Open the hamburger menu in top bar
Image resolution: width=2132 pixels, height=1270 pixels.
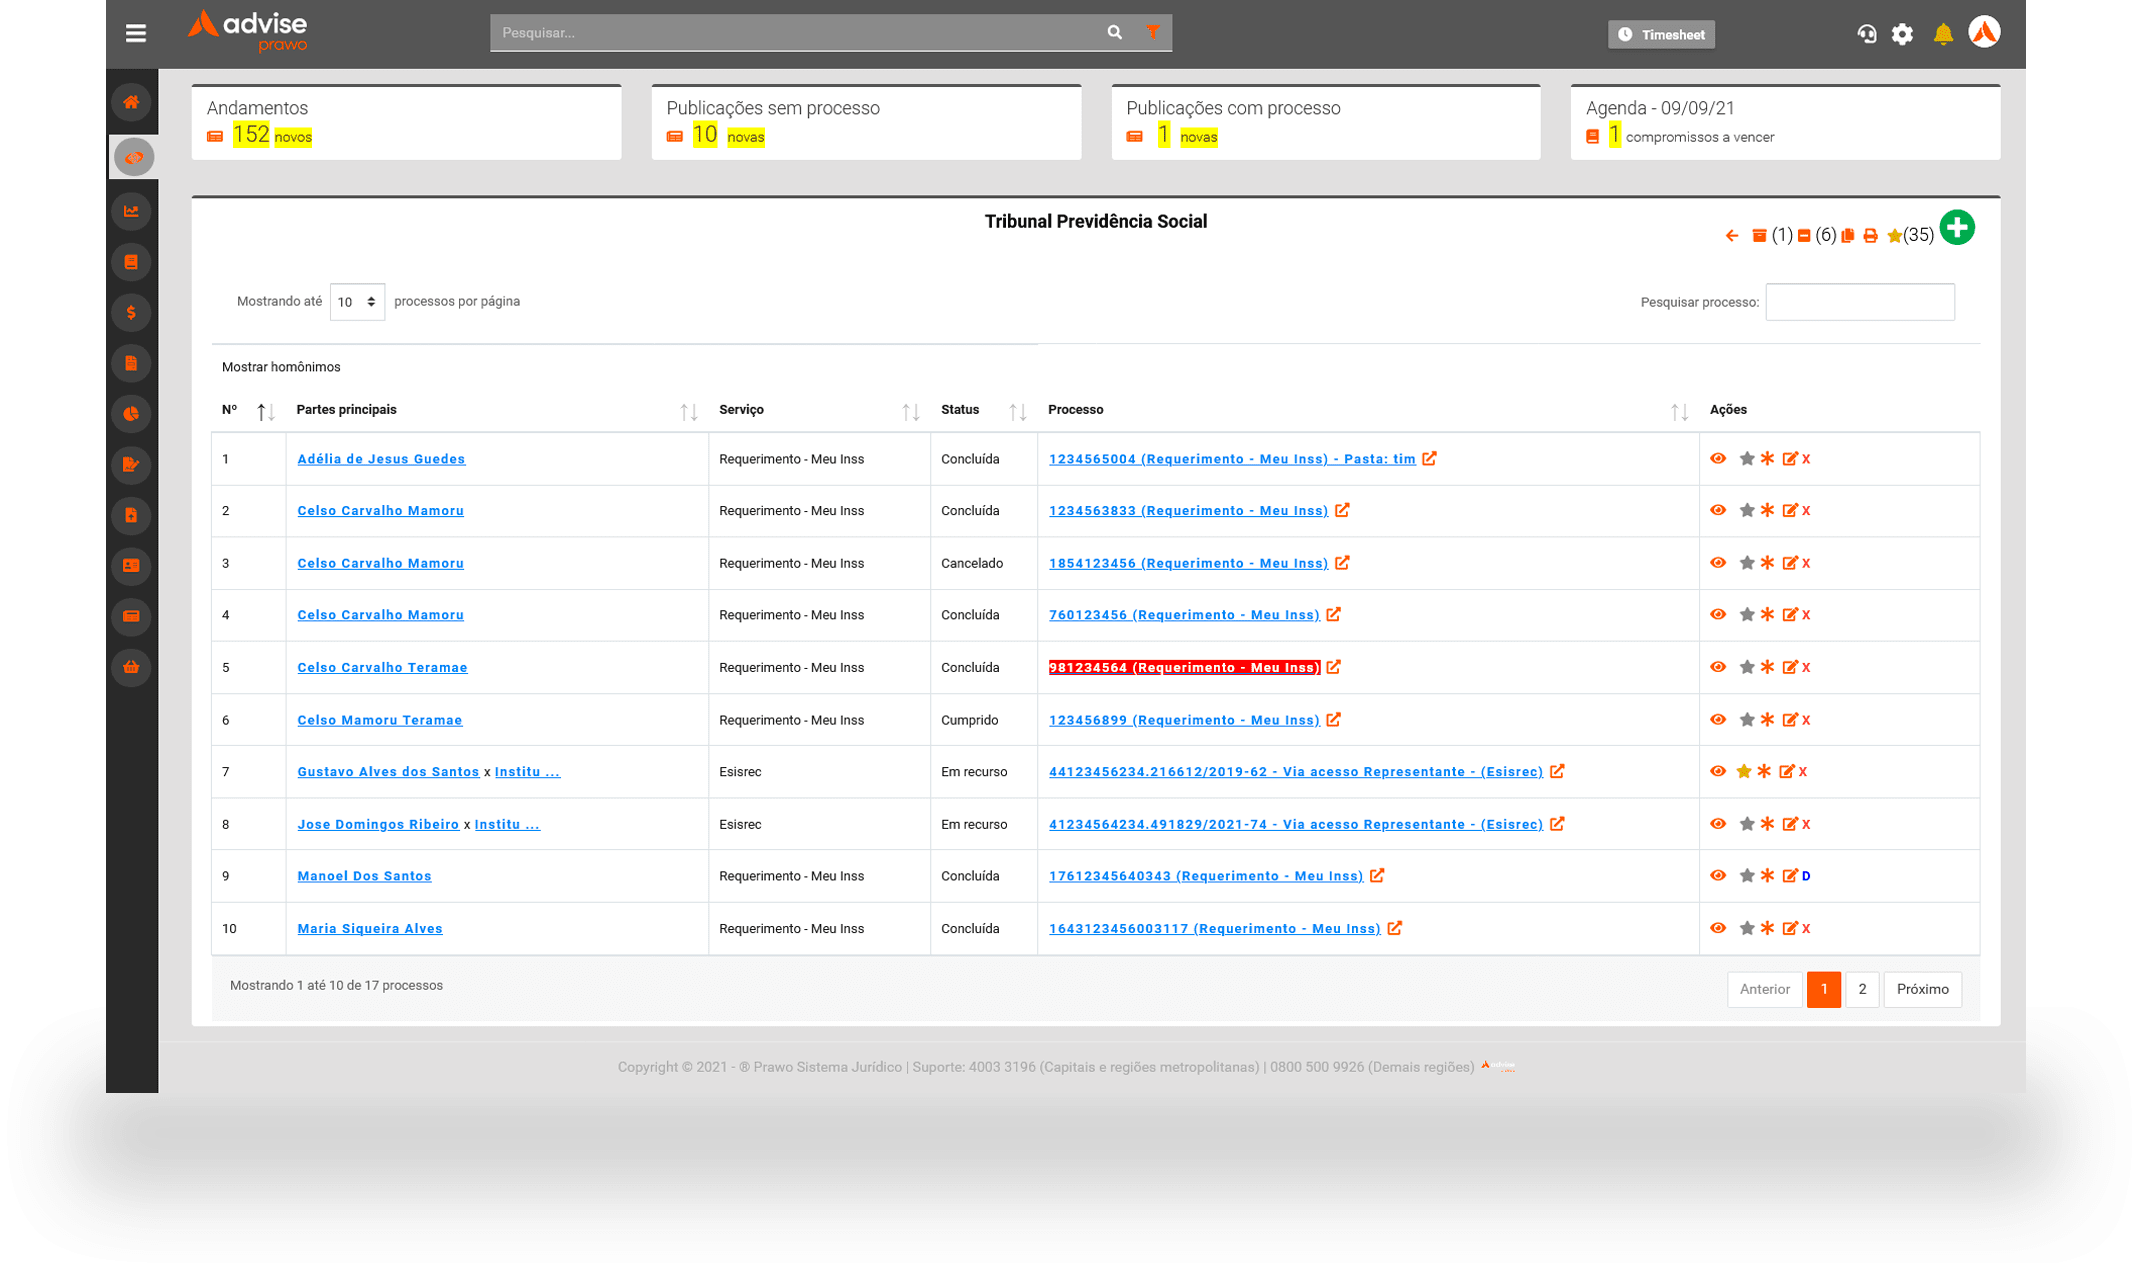tap(136, 33)
